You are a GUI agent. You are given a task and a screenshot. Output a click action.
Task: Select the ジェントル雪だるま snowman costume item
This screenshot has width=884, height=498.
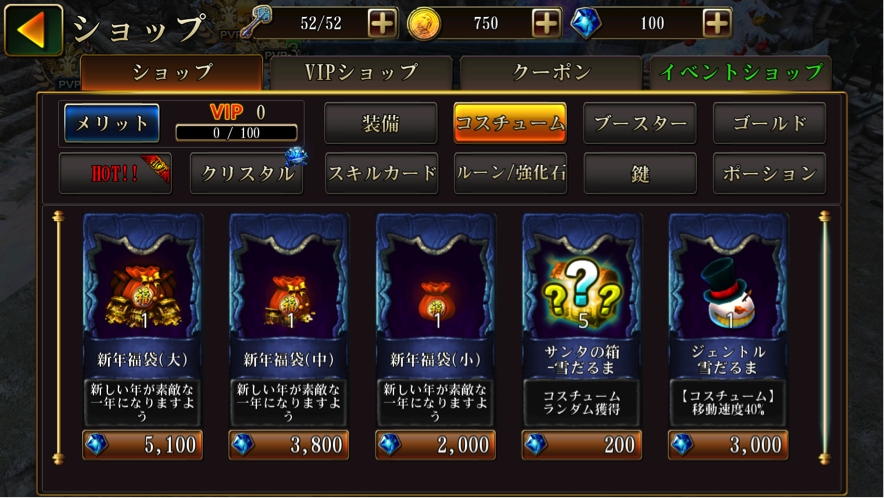click(728, 320)
